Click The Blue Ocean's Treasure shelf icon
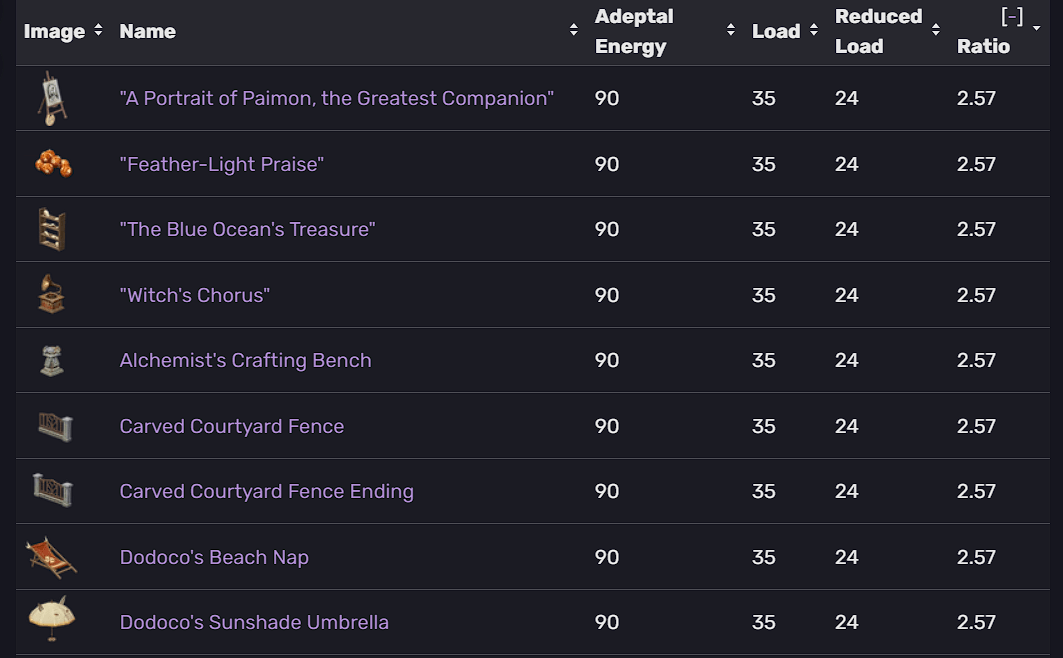This screenshot has height=658, width=1063. pyautogui.click(x=51, y=229)
